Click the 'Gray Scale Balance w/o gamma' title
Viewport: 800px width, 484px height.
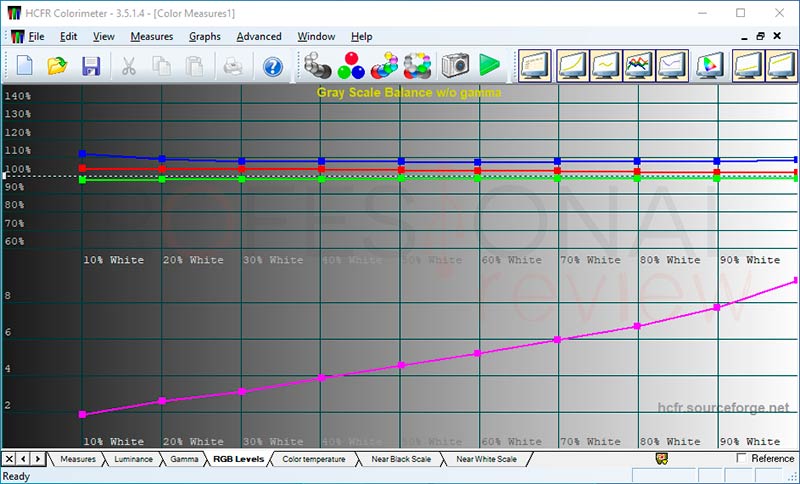click(409, 93)
